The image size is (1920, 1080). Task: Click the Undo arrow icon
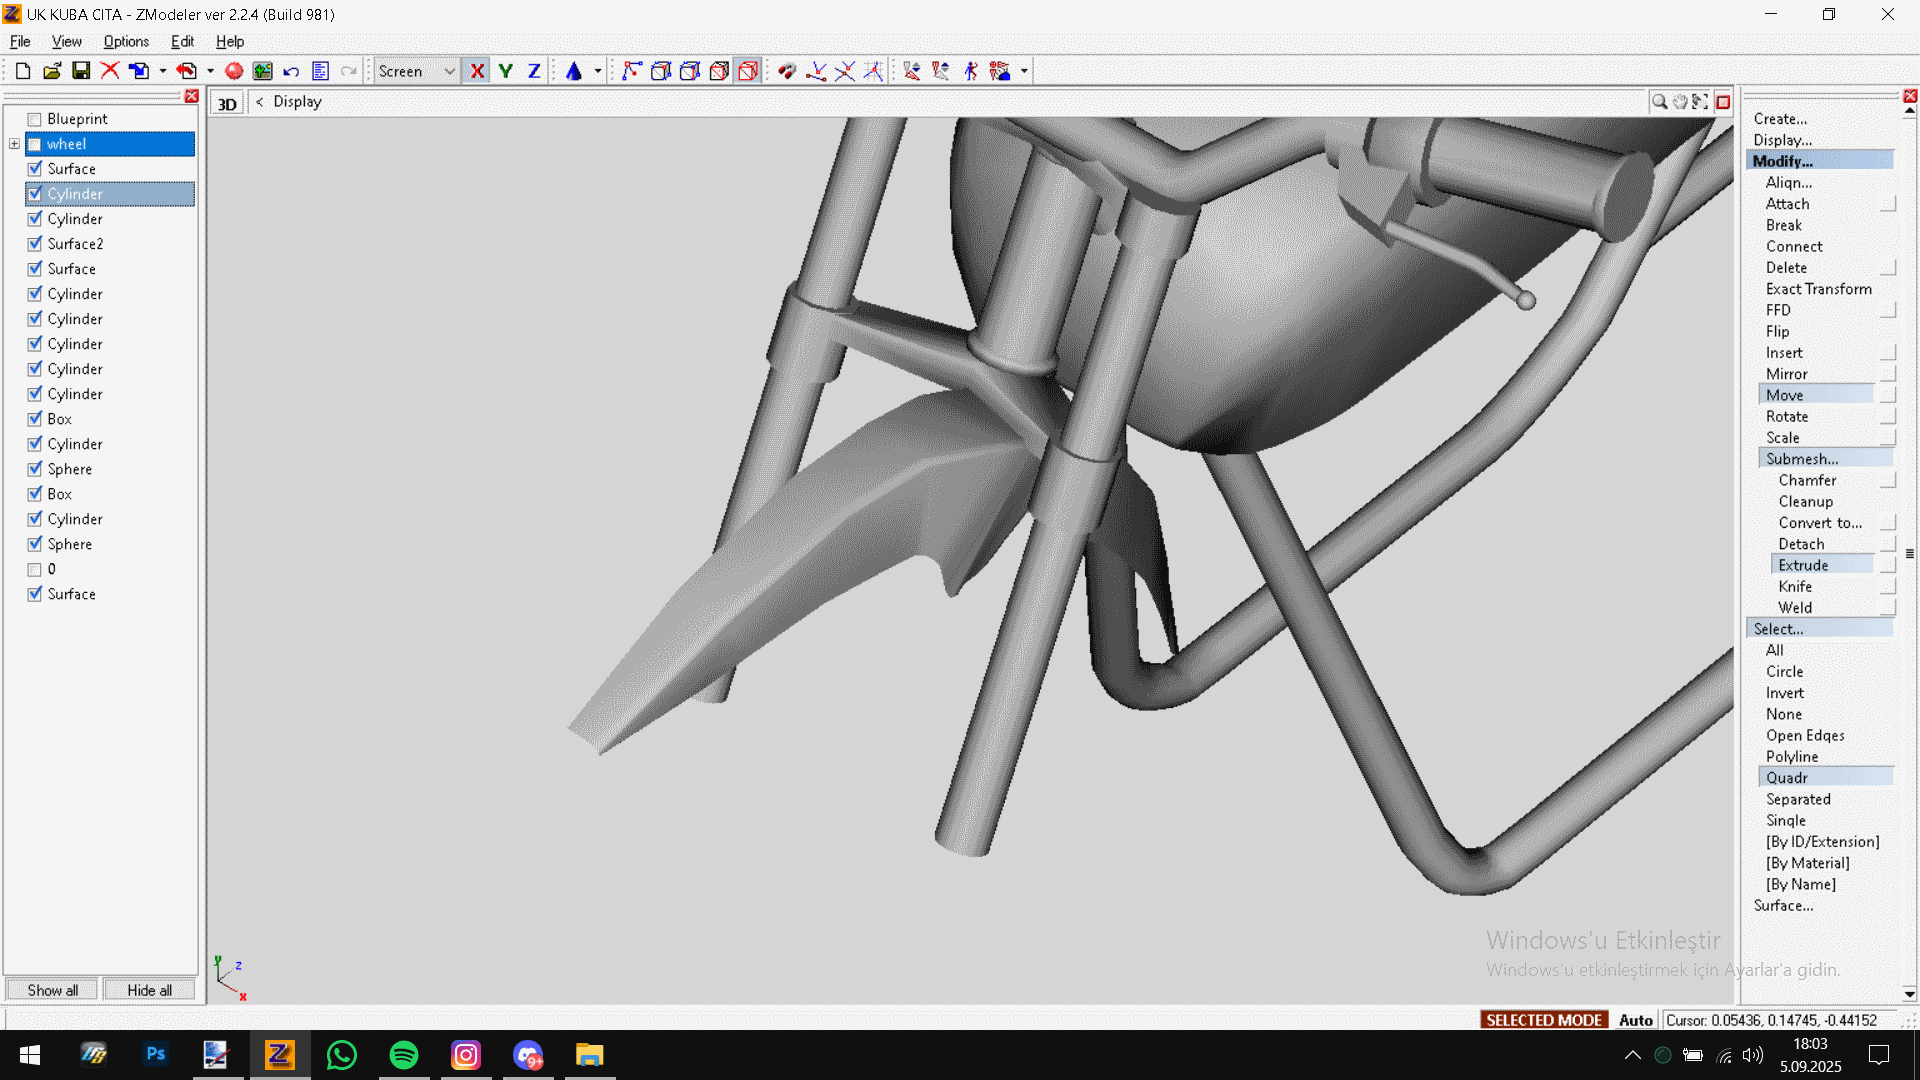pyautogui.click(x=291, y=71)
